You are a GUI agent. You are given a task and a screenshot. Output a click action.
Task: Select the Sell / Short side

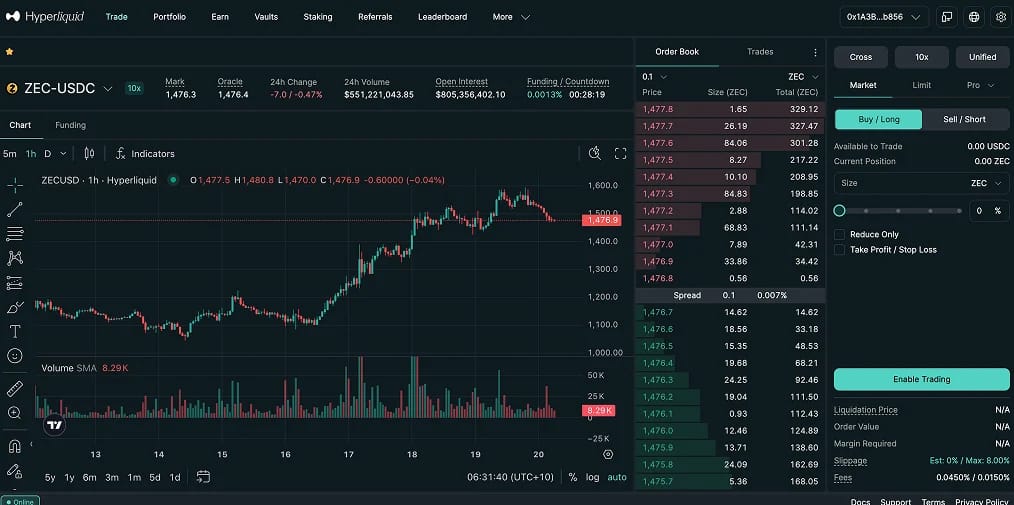(965, 119)
